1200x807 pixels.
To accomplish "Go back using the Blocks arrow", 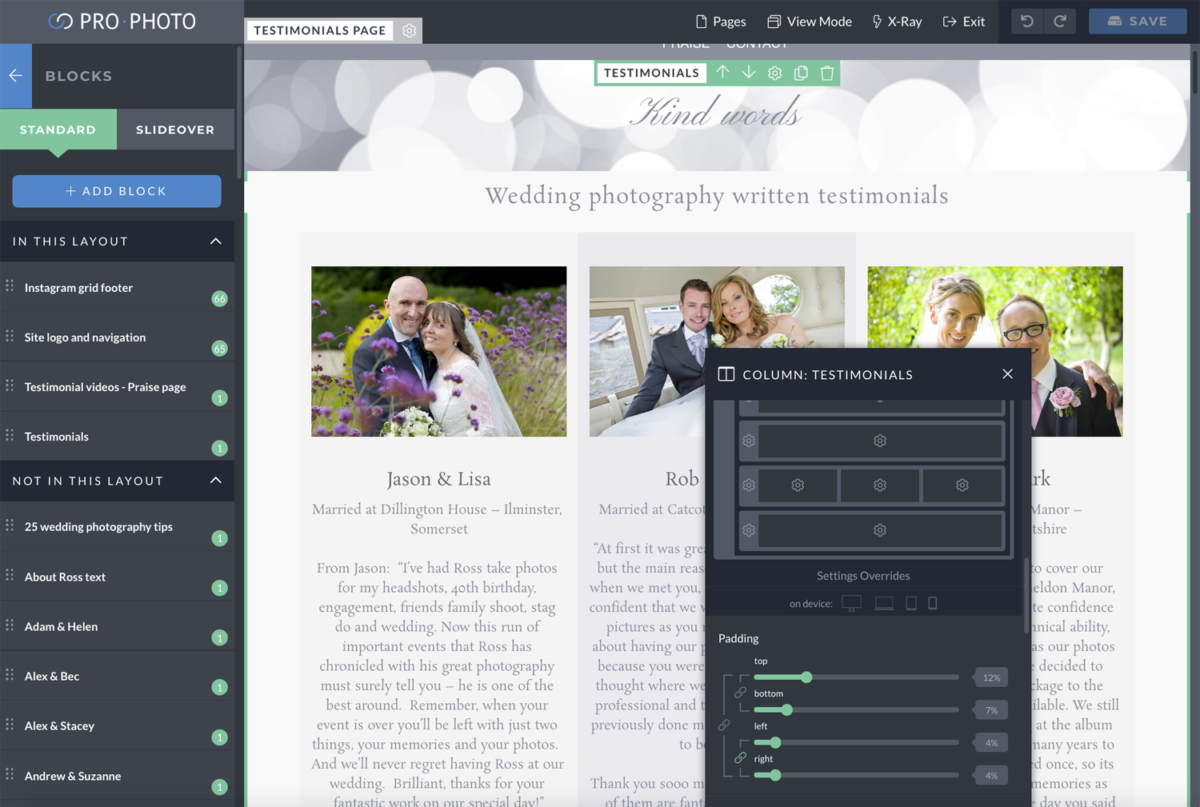I will coord(15,76).
